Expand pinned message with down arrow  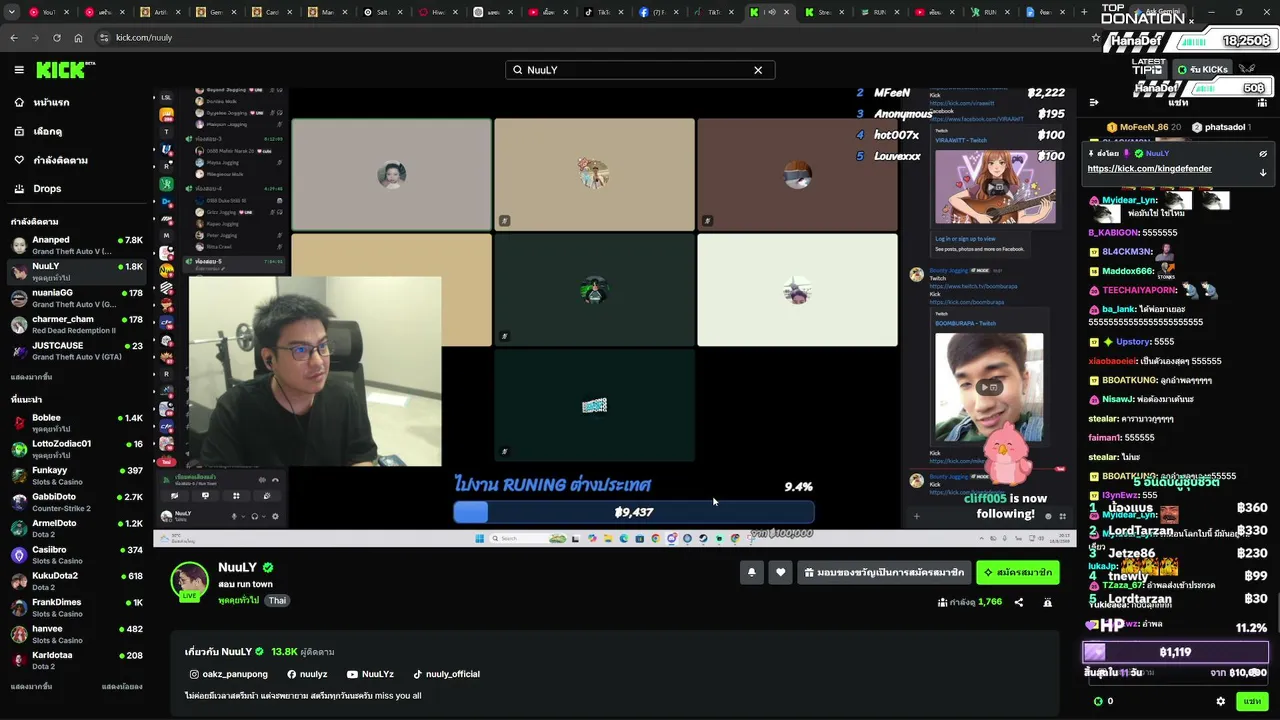tap(1263, 172)
